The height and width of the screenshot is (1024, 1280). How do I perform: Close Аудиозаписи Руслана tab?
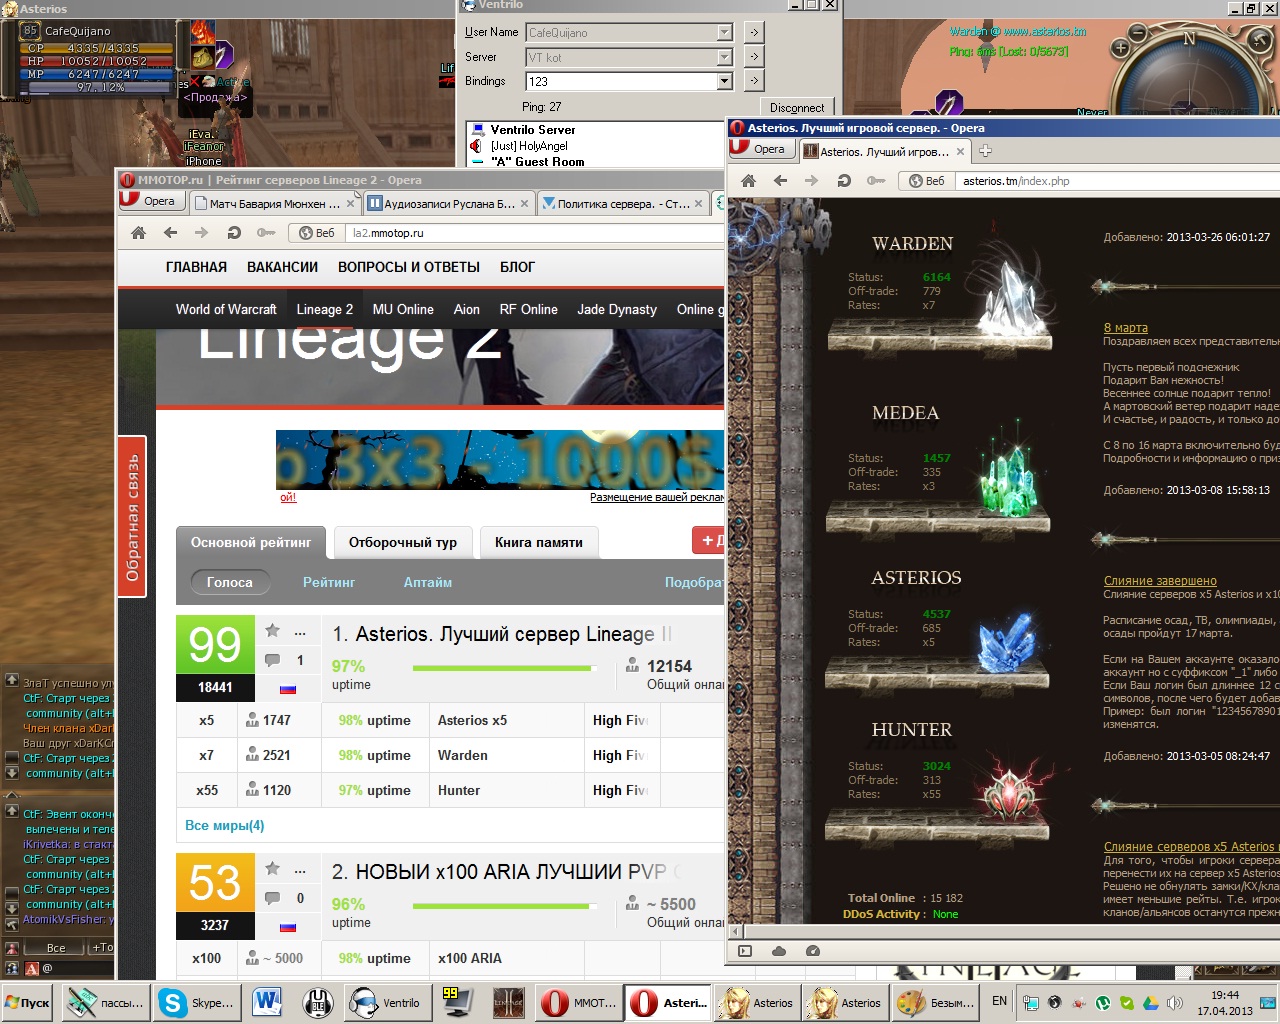(x=525, y=204)
